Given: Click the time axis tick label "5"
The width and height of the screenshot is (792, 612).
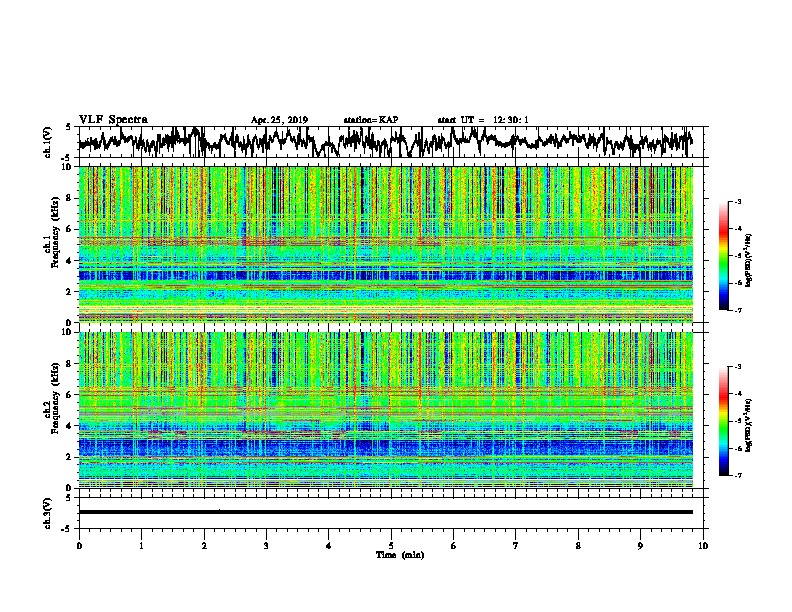Looking at the screenshot, I should pos(391,546).
